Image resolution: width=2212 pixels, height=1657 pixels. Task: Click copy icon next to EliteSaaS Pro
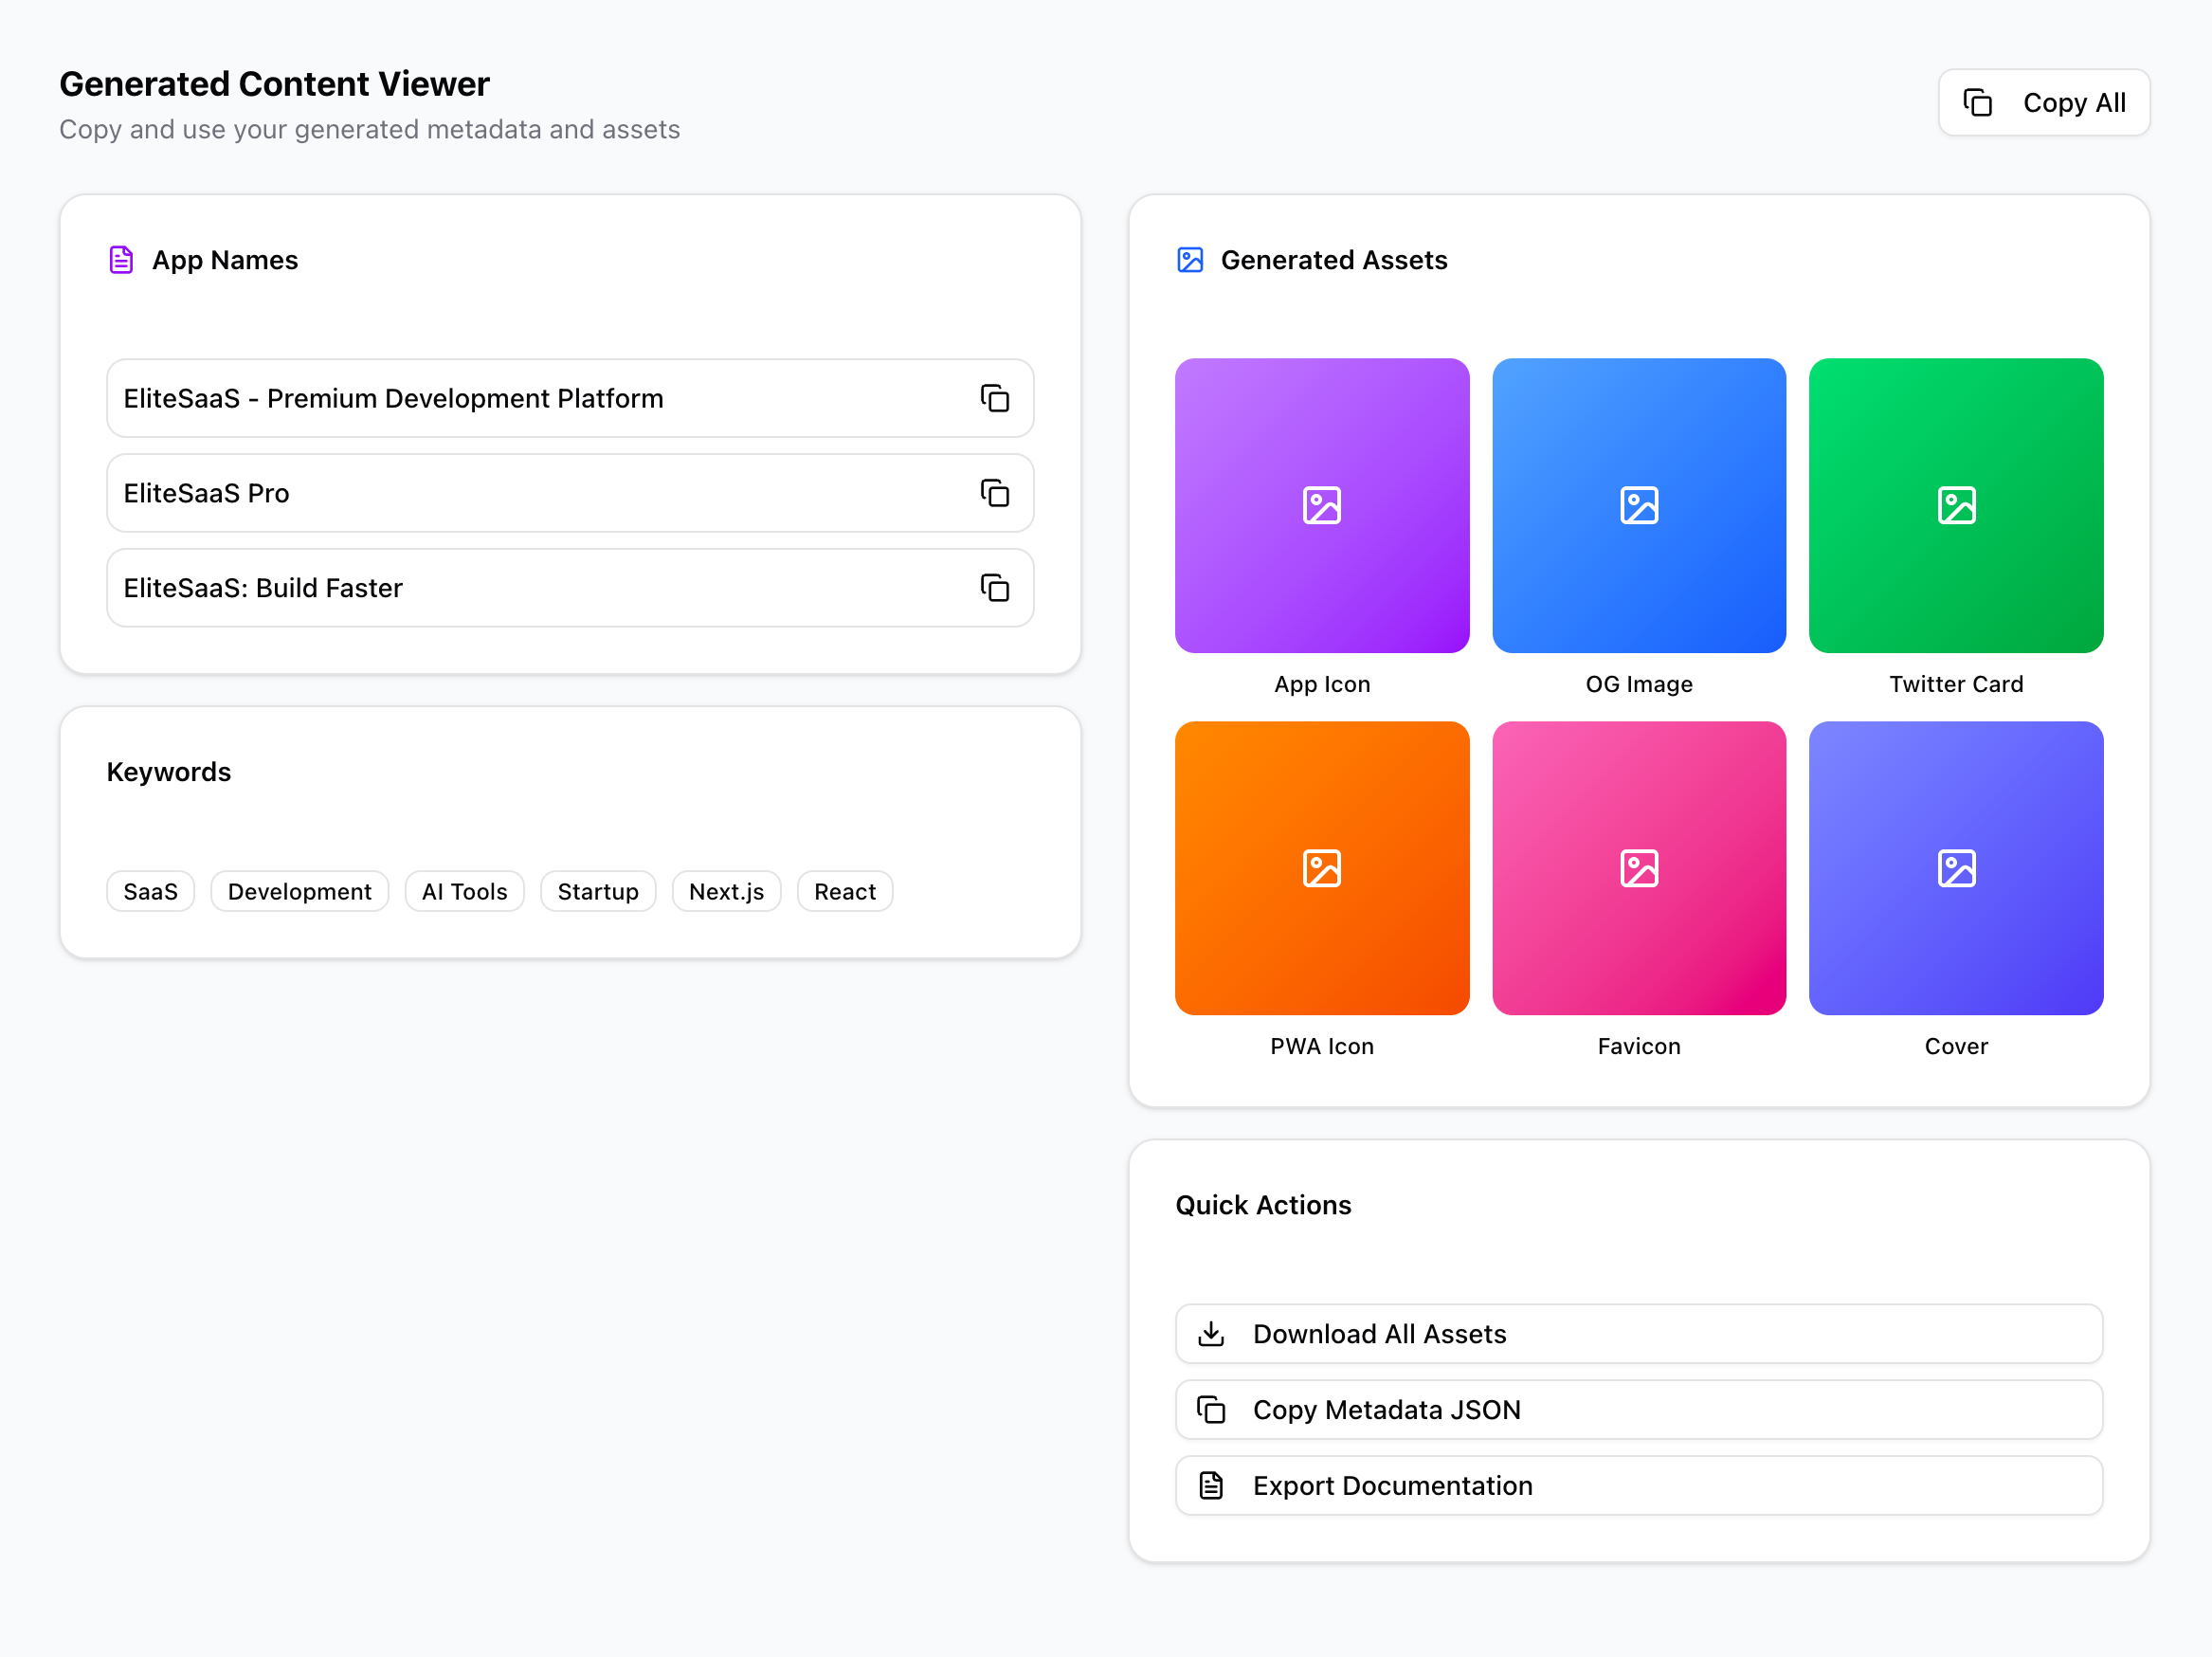pyautogui.click(x=994, y=493)
